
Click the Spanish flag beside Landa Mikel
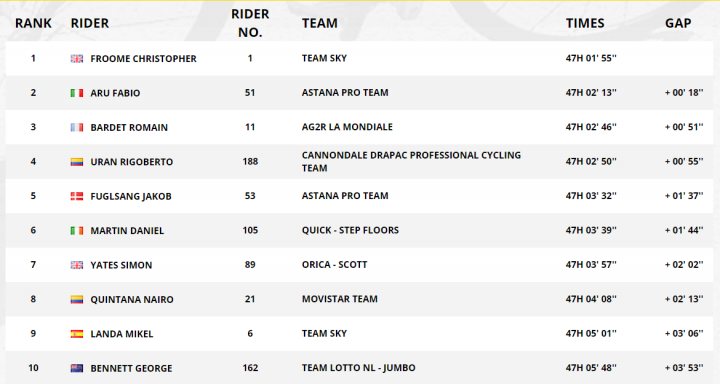(x=77, y=334)
